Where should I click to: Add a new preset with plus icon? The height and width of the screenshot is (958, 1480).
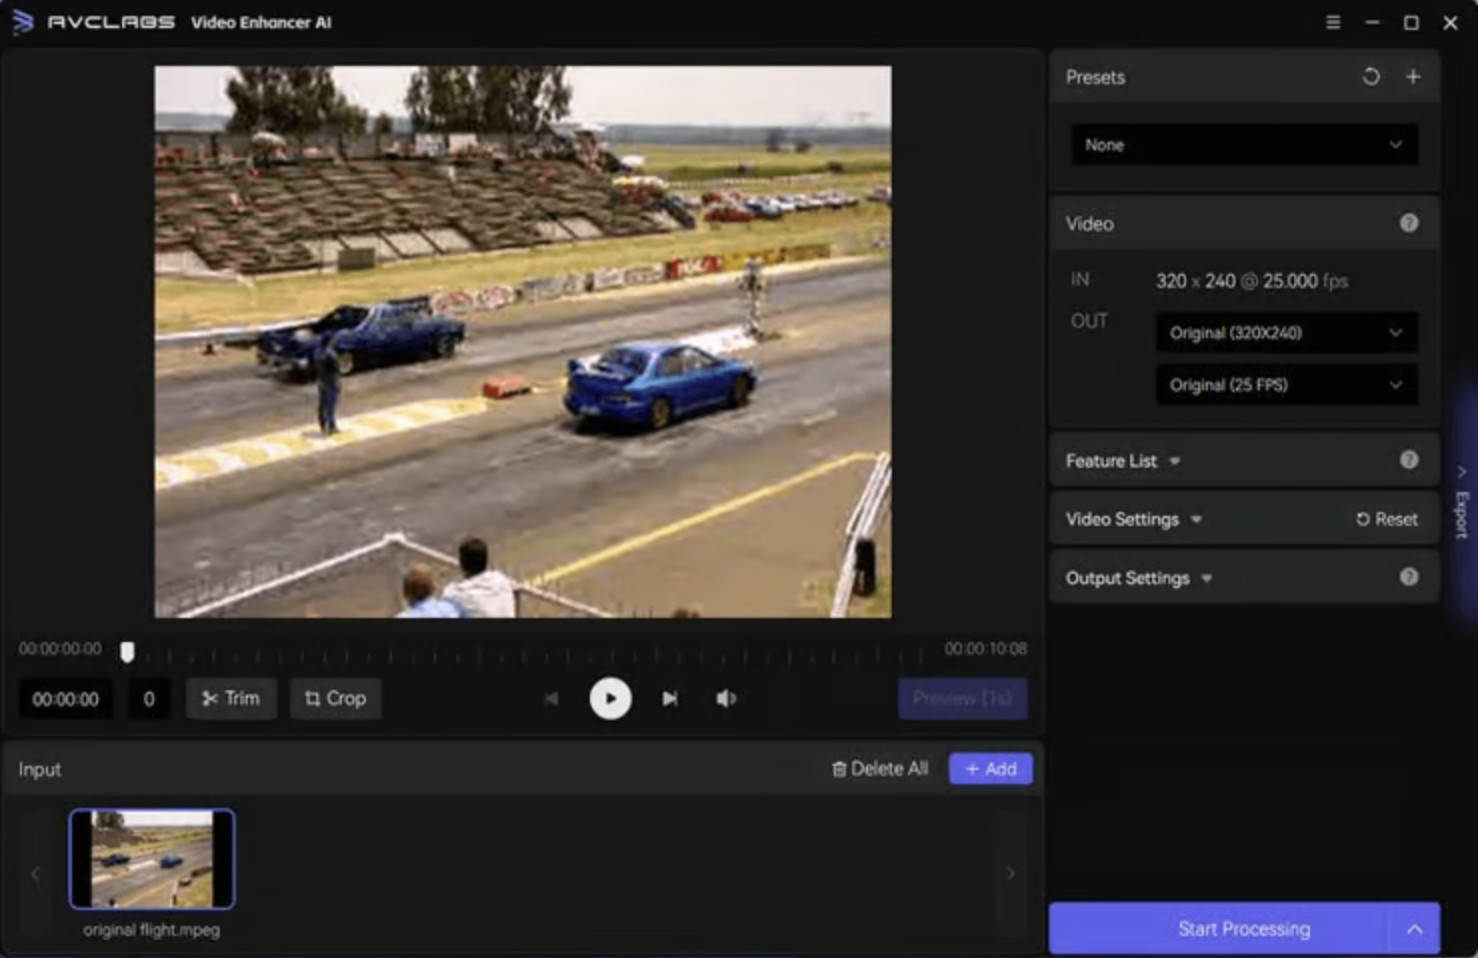tap(1412, 77)
